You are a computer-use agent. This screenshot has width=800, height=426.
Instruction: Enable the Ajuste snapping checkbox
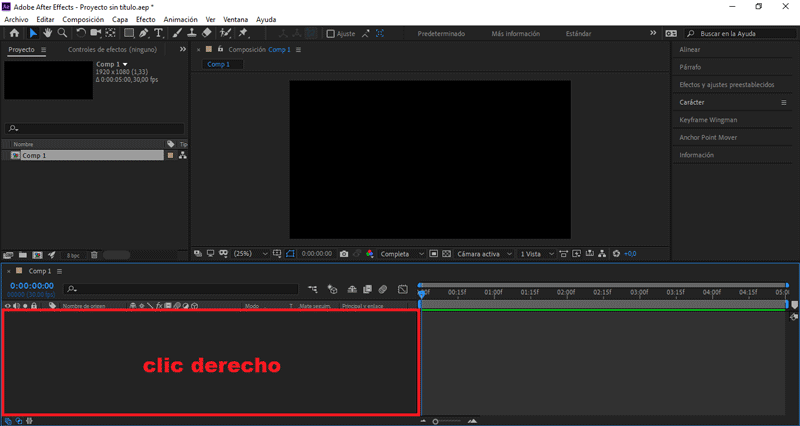331,33
